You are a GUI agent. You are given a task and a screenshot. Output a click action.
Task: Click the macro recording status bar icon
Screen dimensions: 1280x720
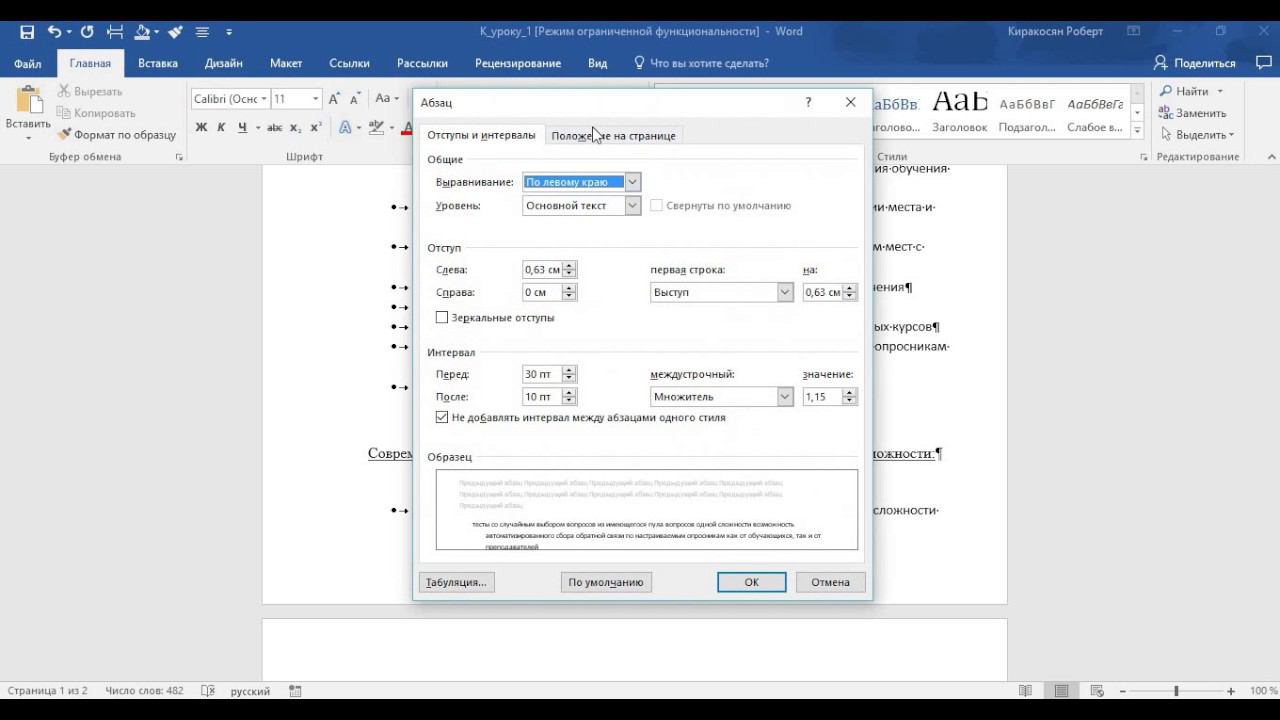295,691
